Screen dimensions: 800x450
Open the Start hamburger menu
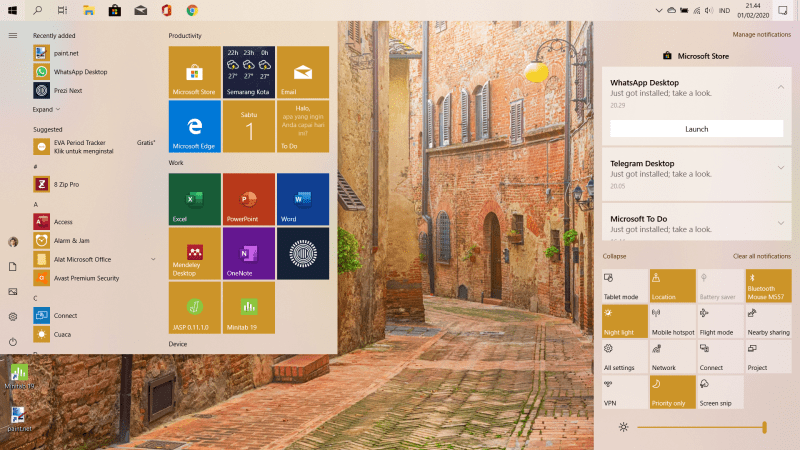13,35
